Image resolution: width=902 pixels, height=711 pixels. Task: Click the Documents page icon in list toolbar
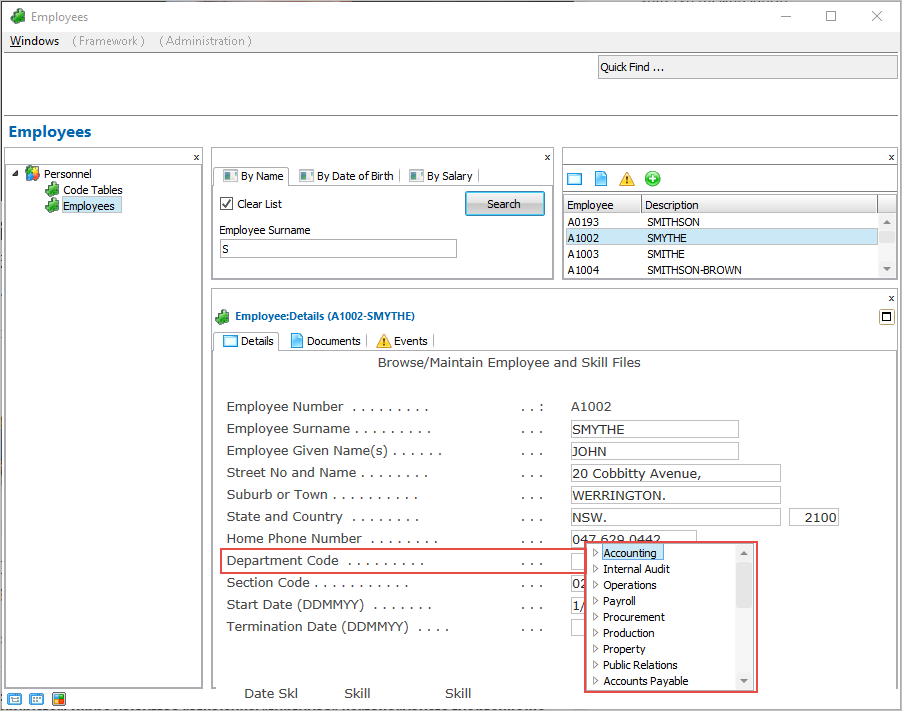(x=601, y=179)
